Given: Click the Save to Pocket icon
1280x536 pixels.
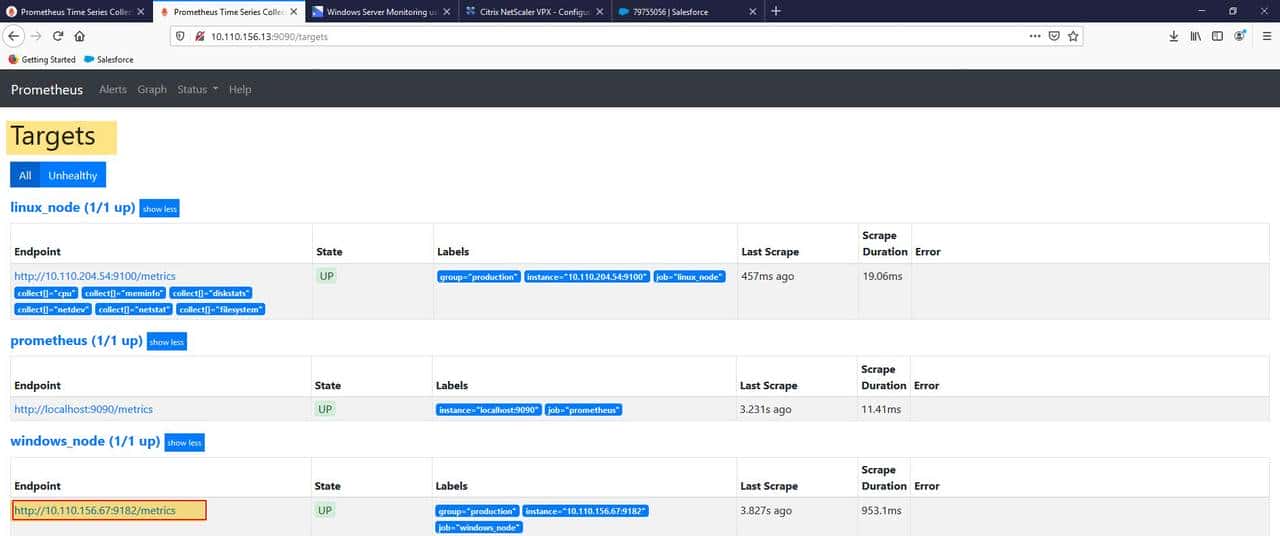Looking at the screenshot, I should click(1054, 36).
